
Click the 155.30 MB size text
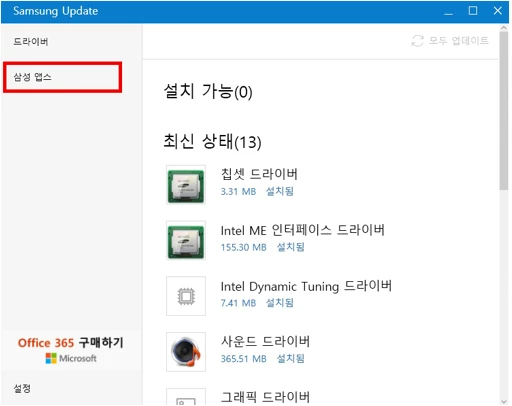click(x=244, y=247)
